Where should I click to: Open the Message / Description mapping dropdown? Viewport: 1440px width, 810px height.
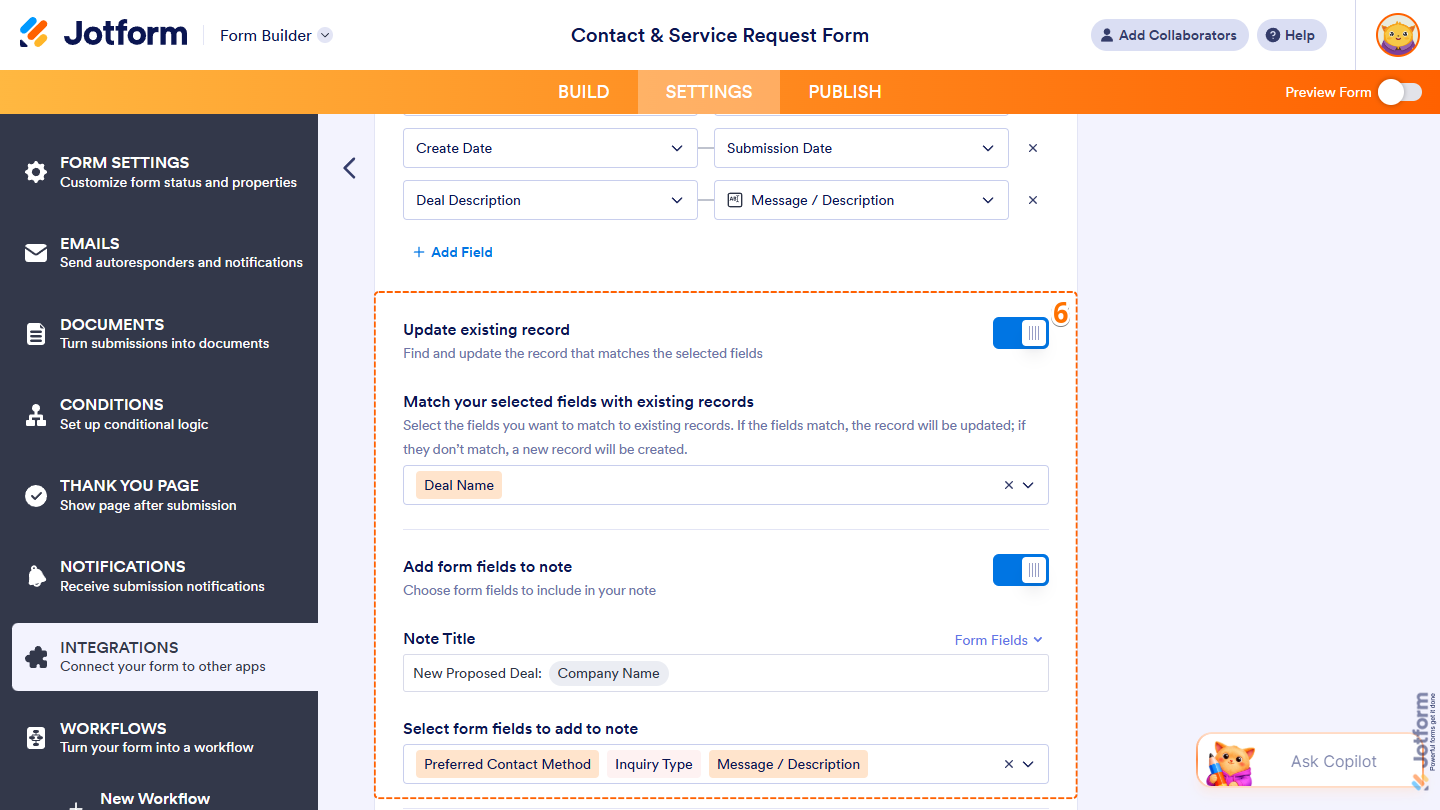coord(861,200)
